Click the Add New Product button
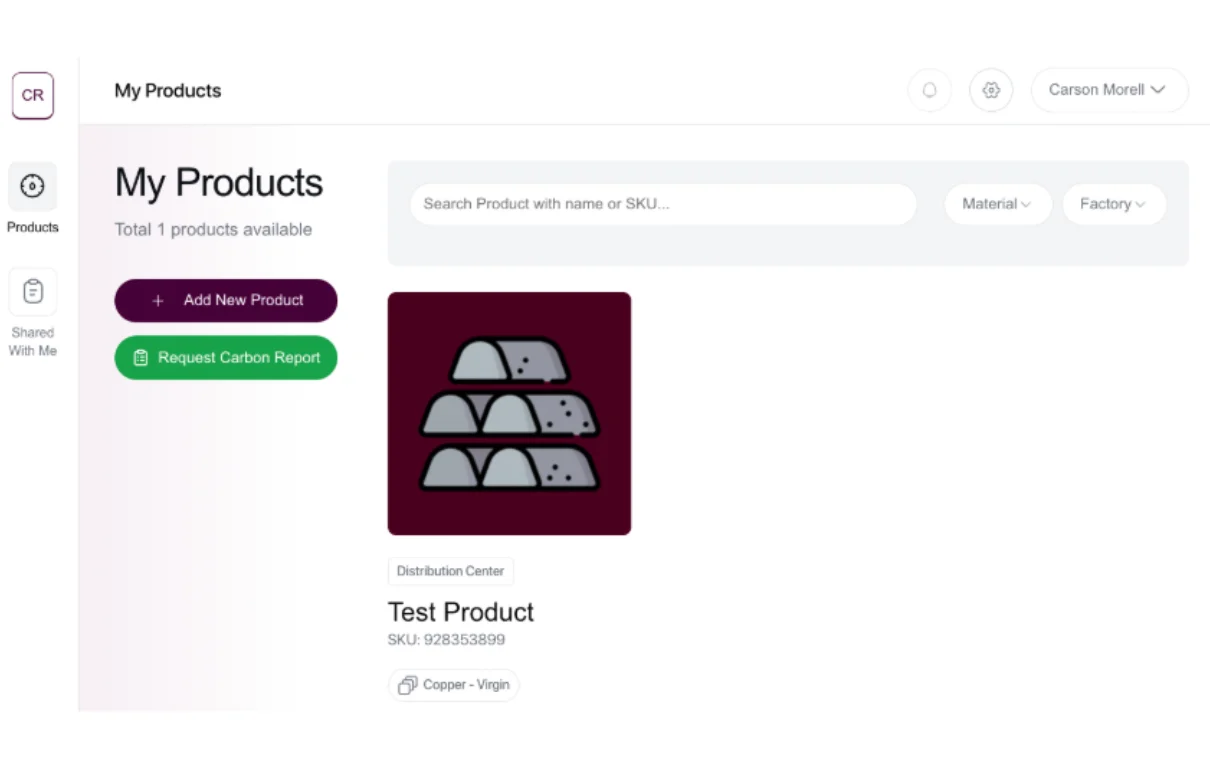The height and width of the screenshot is (768, 1210). pos(226,300)
